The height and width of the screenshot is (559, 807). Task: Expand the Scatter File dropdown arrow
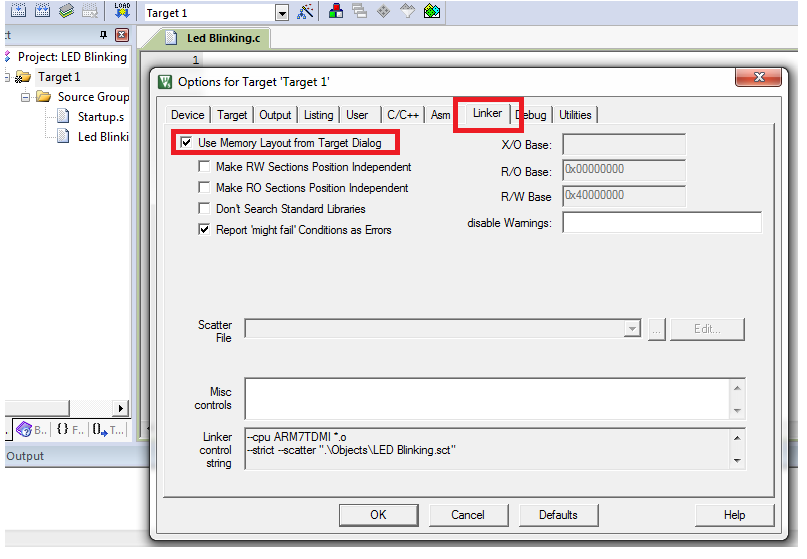coord(631,329)
